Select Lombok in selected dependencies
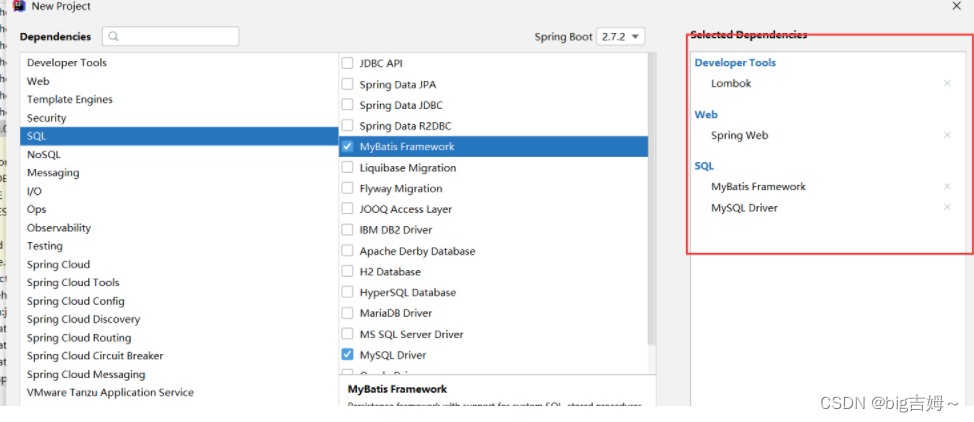The width and height of the screenshot is (974, 422). pyautogui.click(x=731, y=83)
